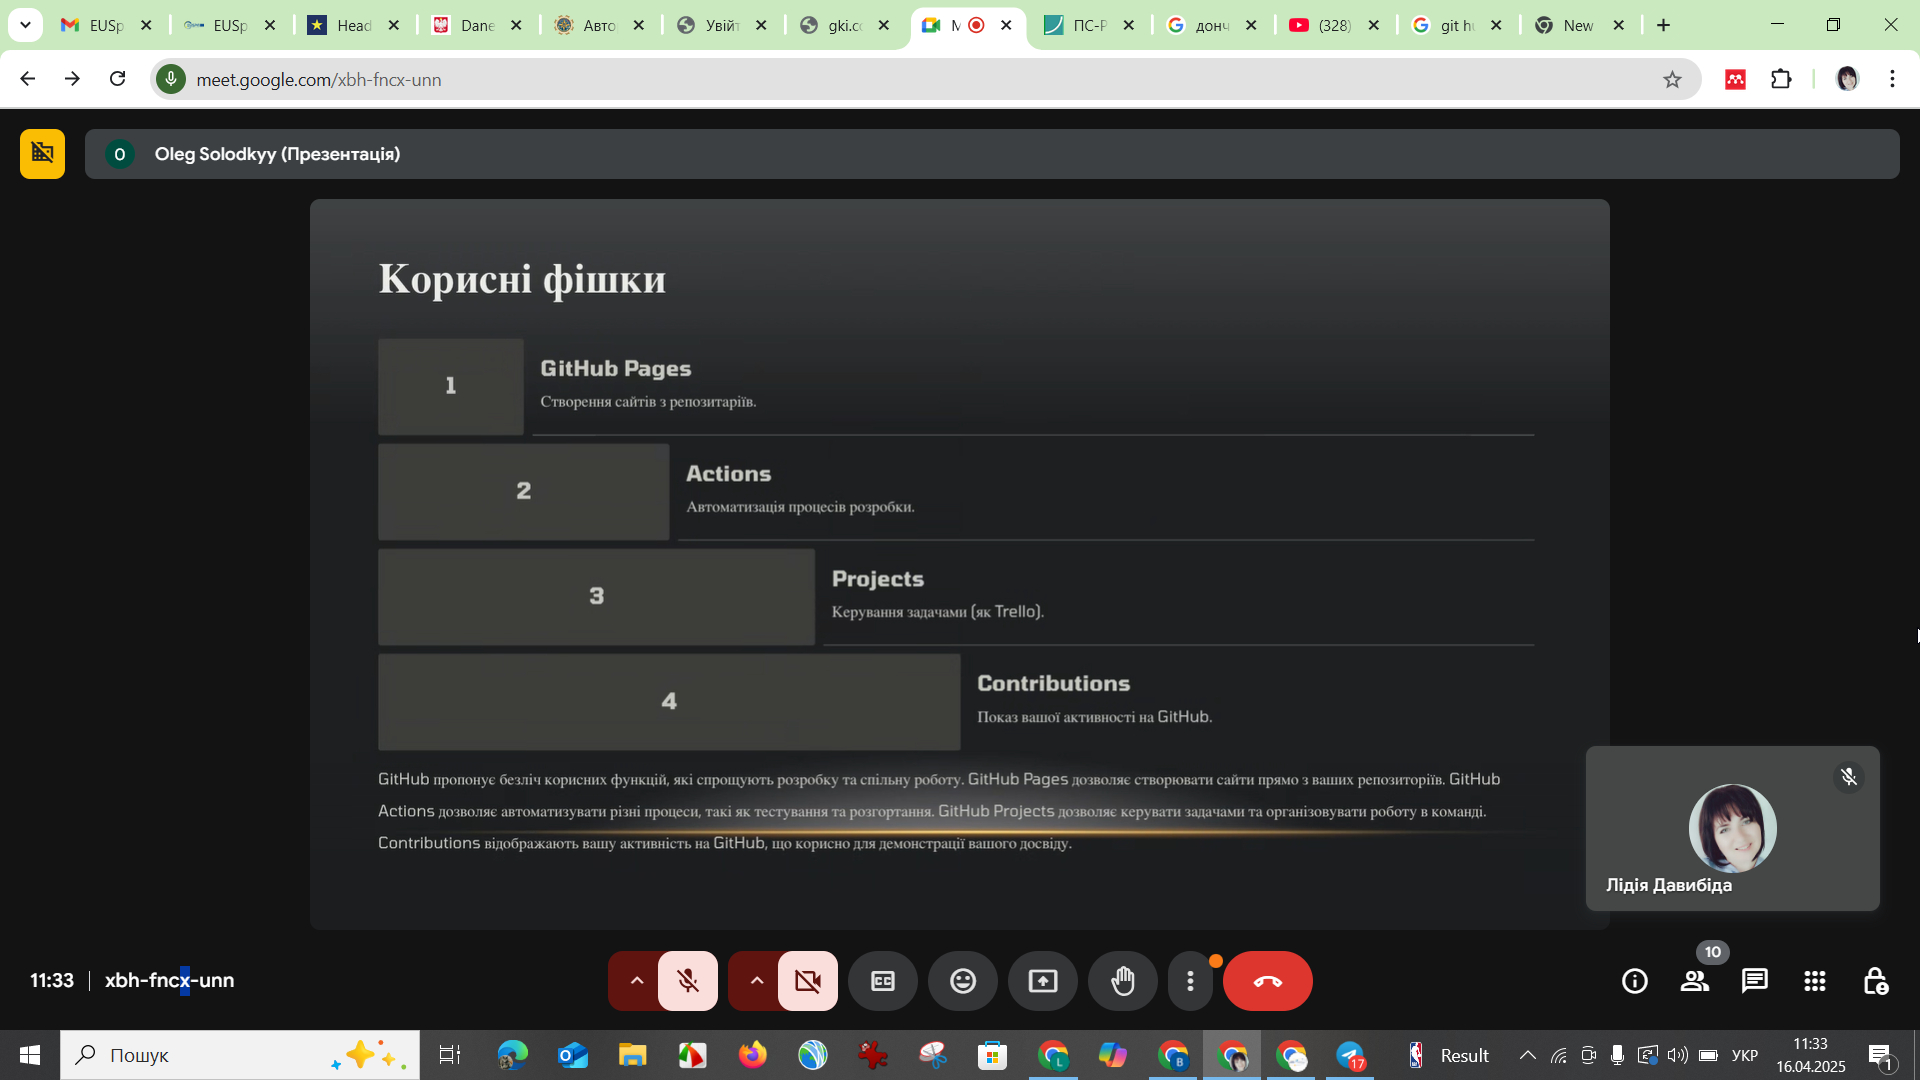Open the Activities grid icon
The height and width of the screenshot is (1080, 1920).
[x=1815, y=981]
